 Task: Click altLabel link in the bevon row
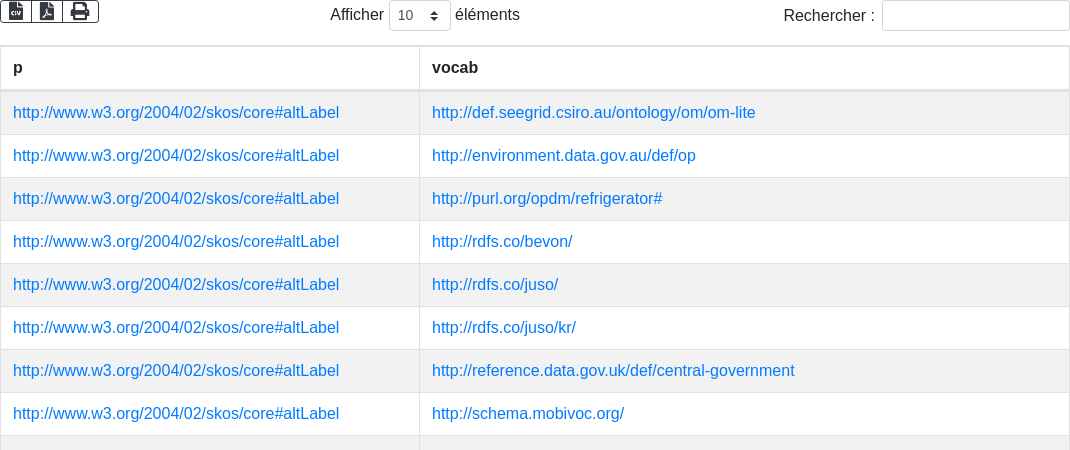pyautogui.click(x=176, y=242)
